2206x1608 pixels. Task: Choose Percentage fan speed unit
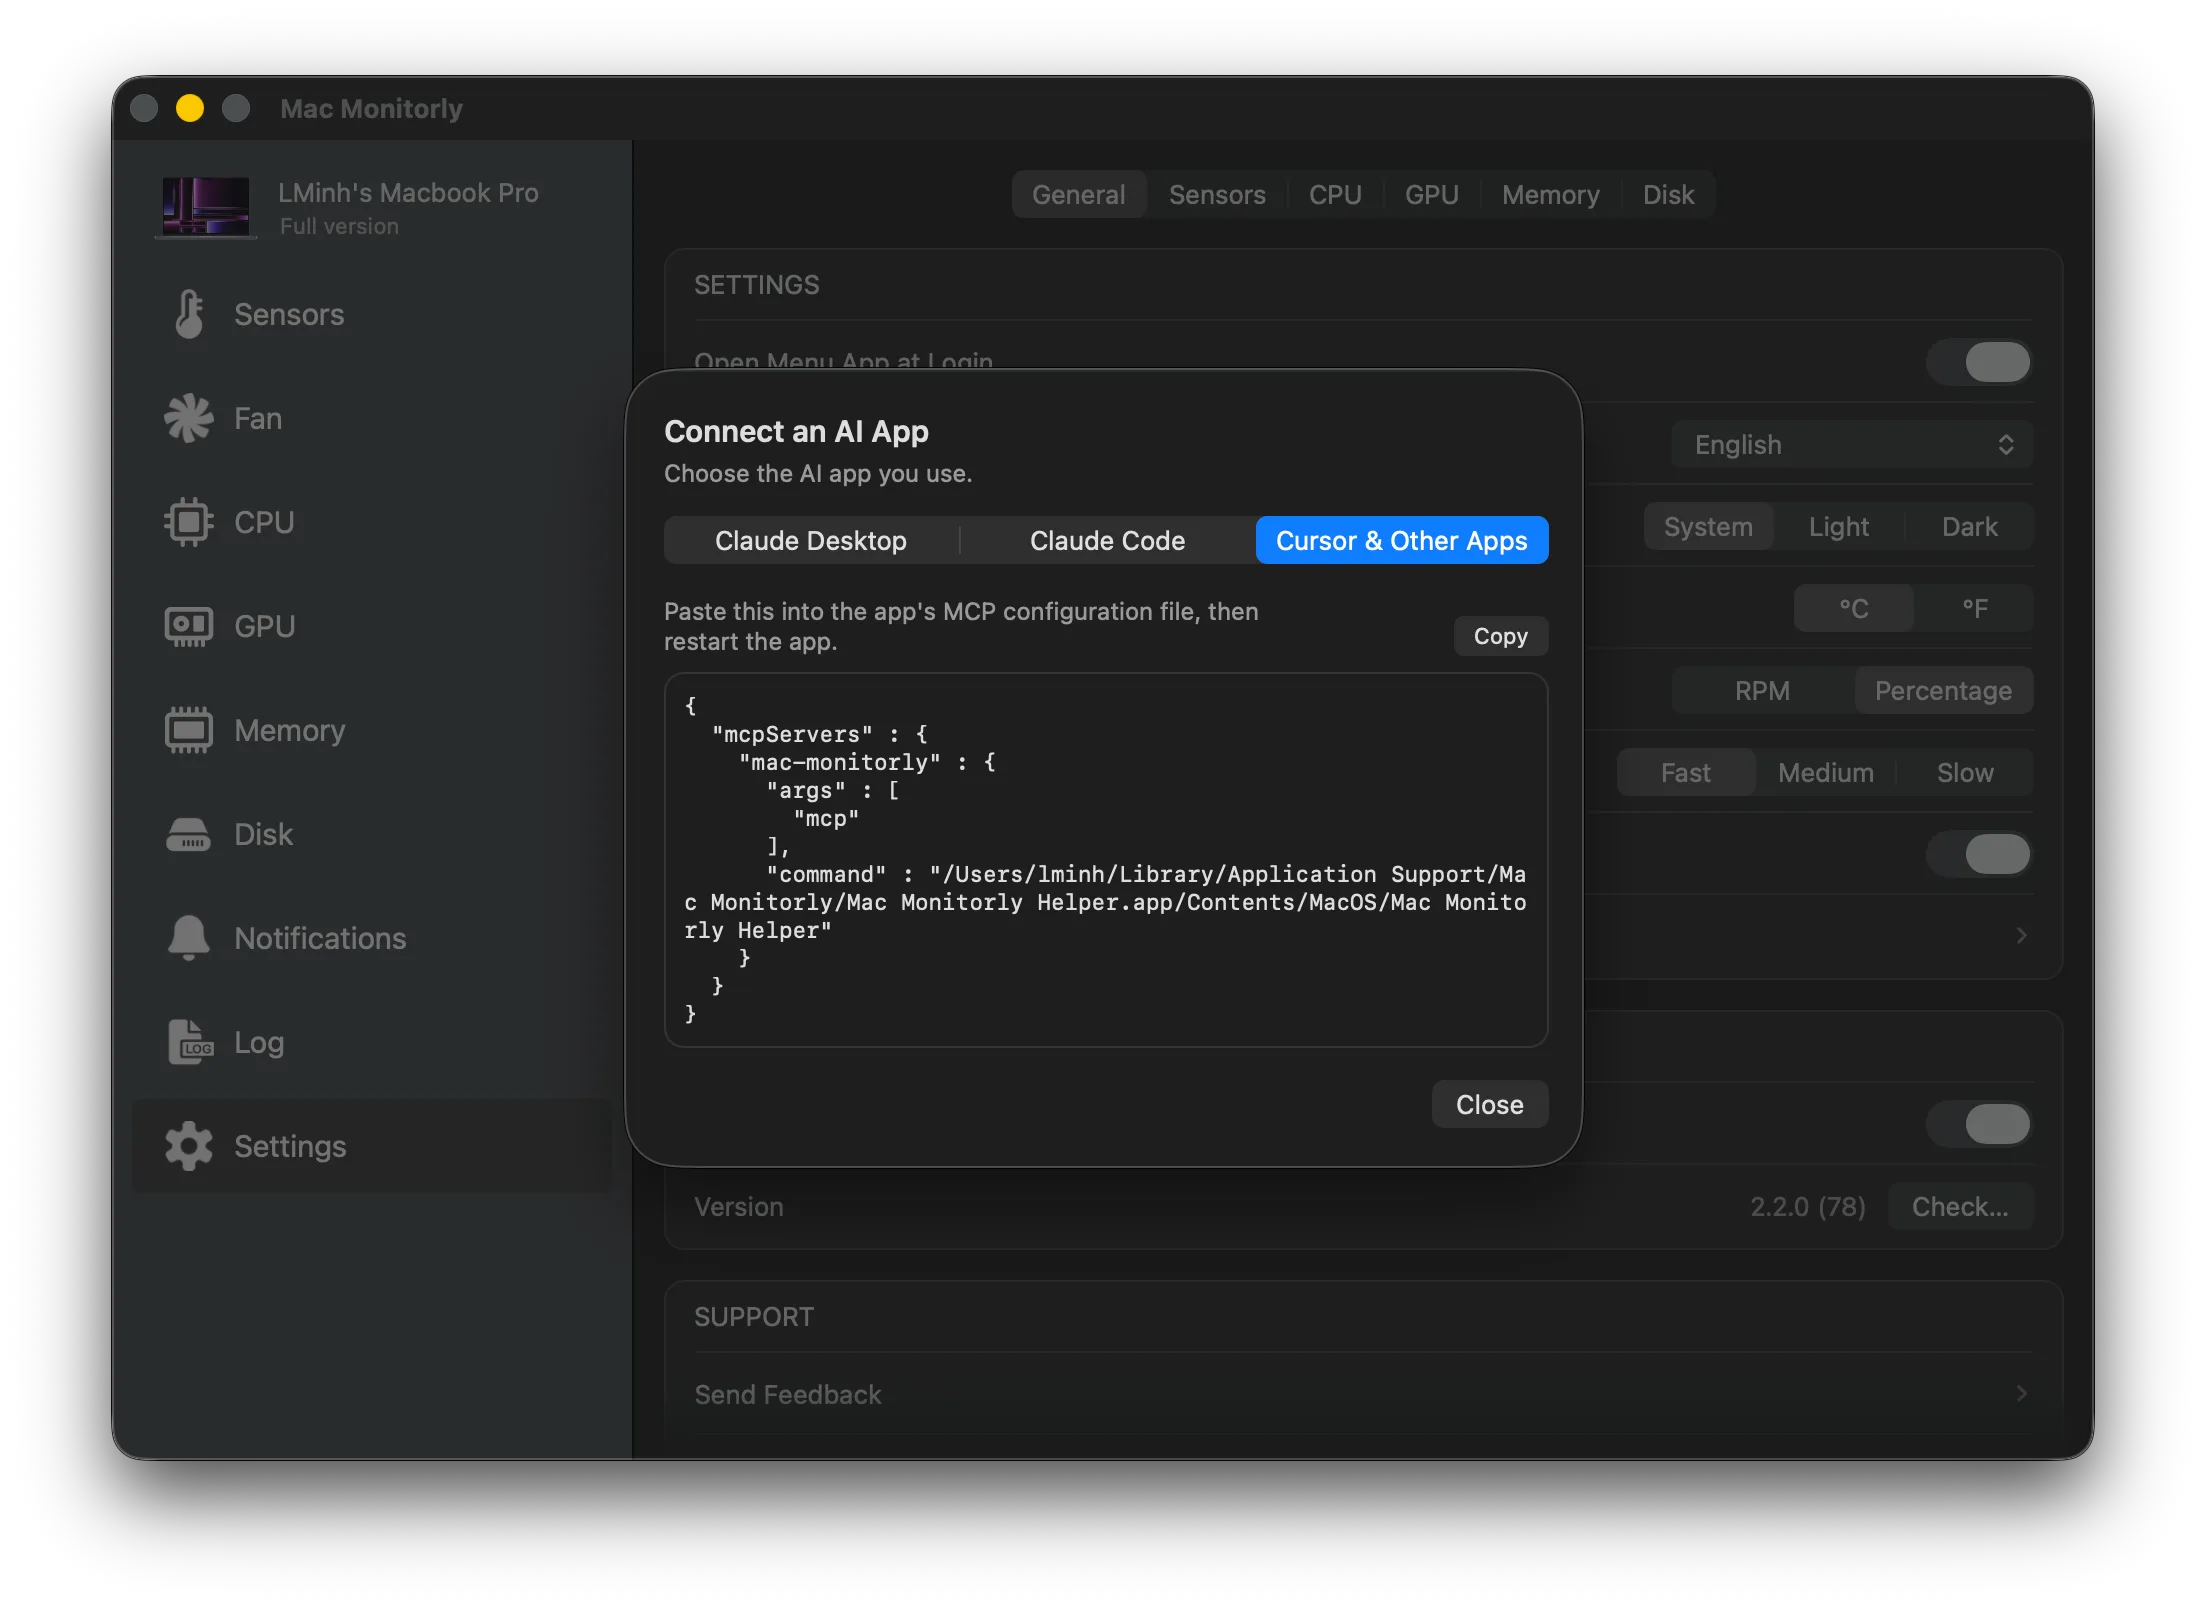[x=1943, y=690]
